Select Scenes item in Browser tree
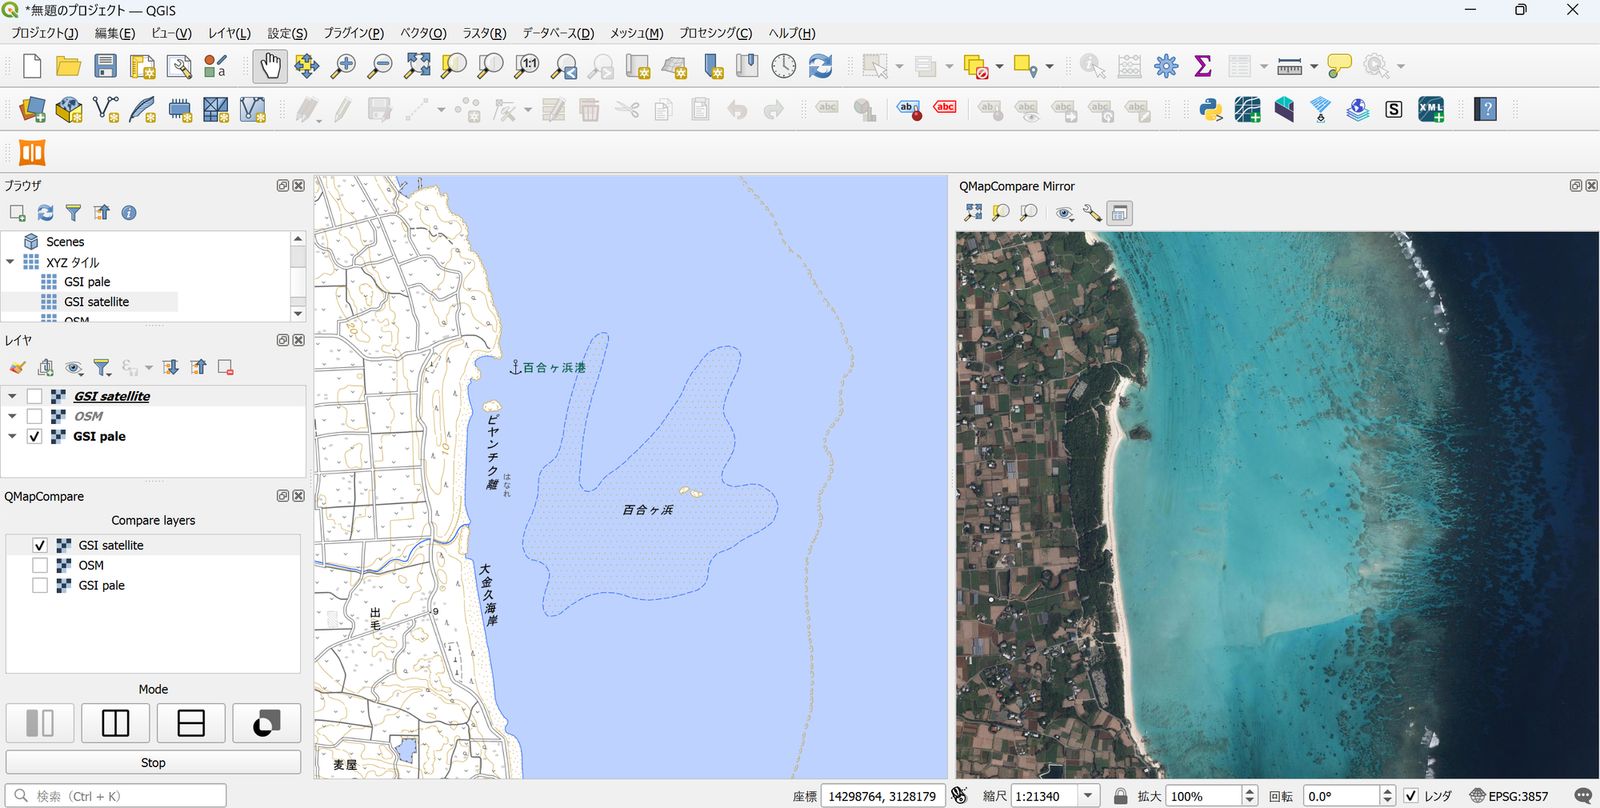This screenshot has width=1600, height=808. [65, 242]
